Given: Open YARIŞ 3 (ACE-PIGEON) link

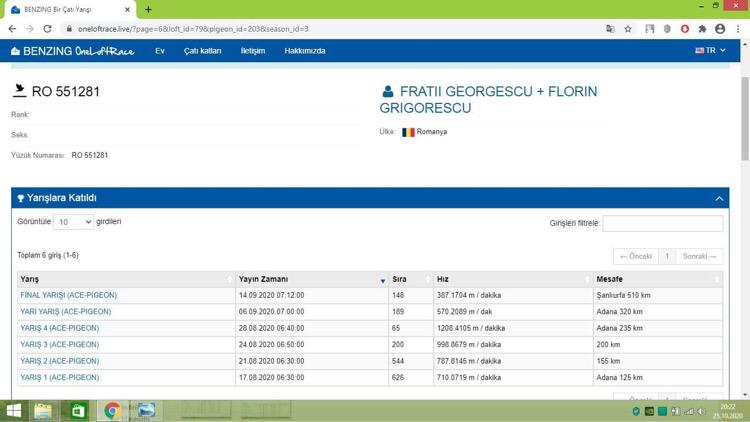Looking at the screenshot, I should pyautogui.click(x=60, y=344).
